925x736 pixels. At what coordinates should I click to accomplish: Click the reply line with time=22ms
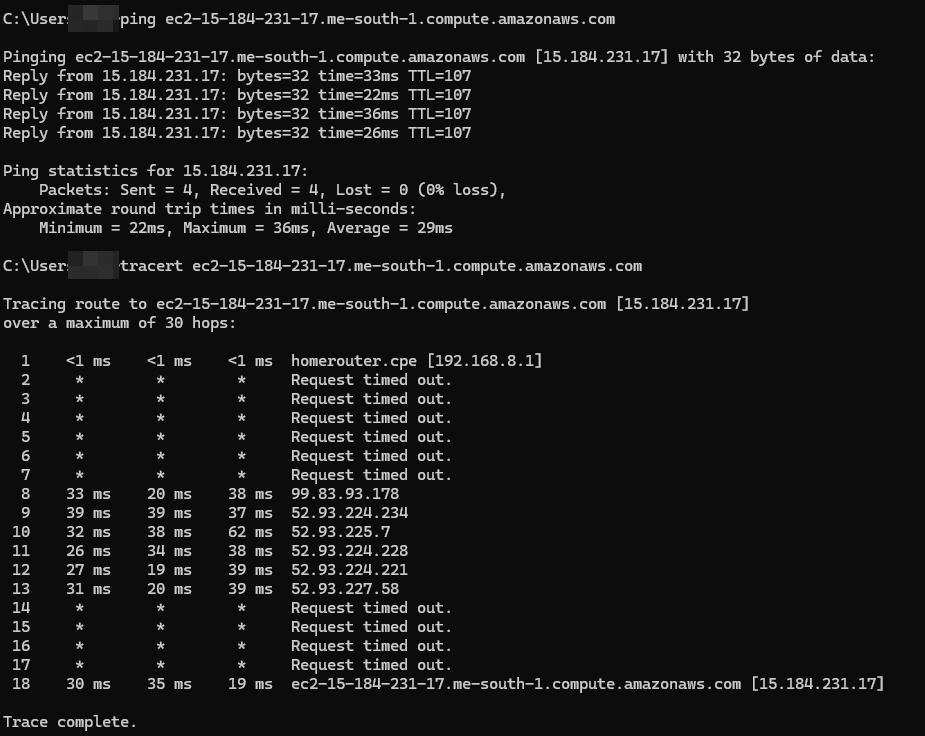point(237,95)
